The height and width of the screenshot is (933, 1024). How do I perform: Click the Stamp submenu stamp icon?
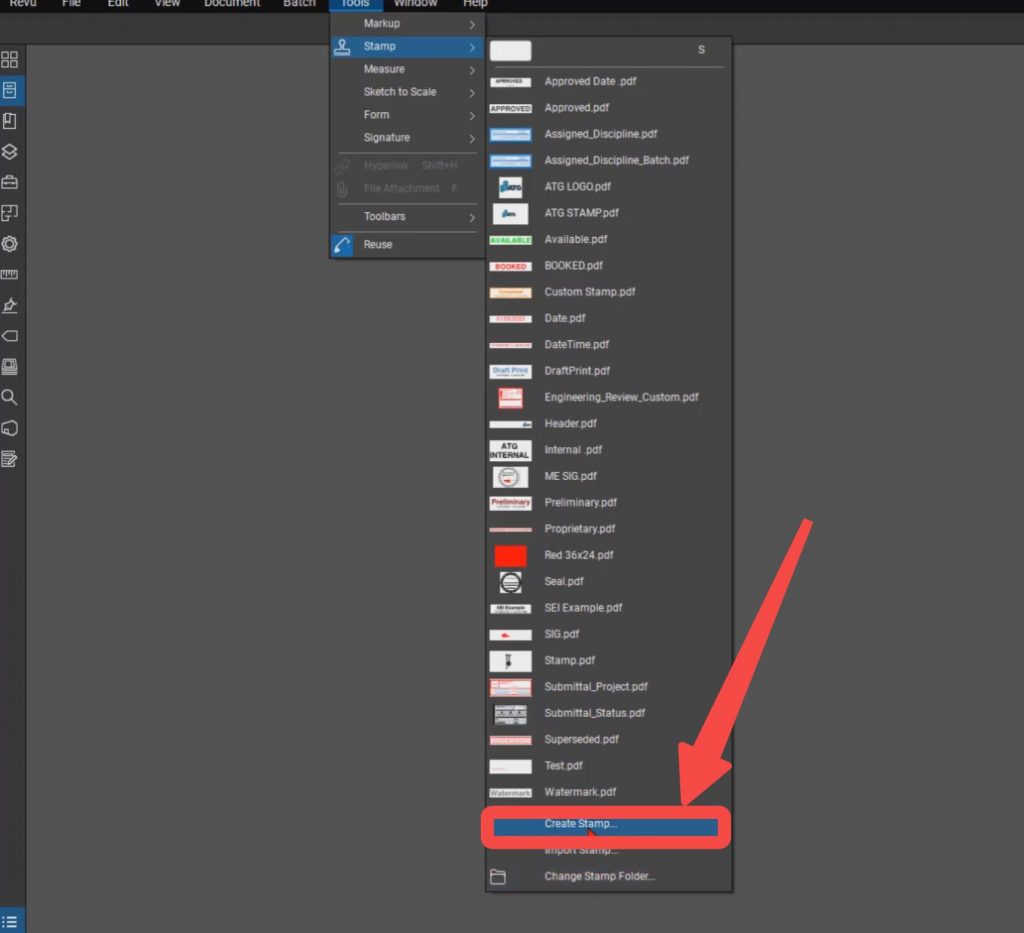click(341, 45)
